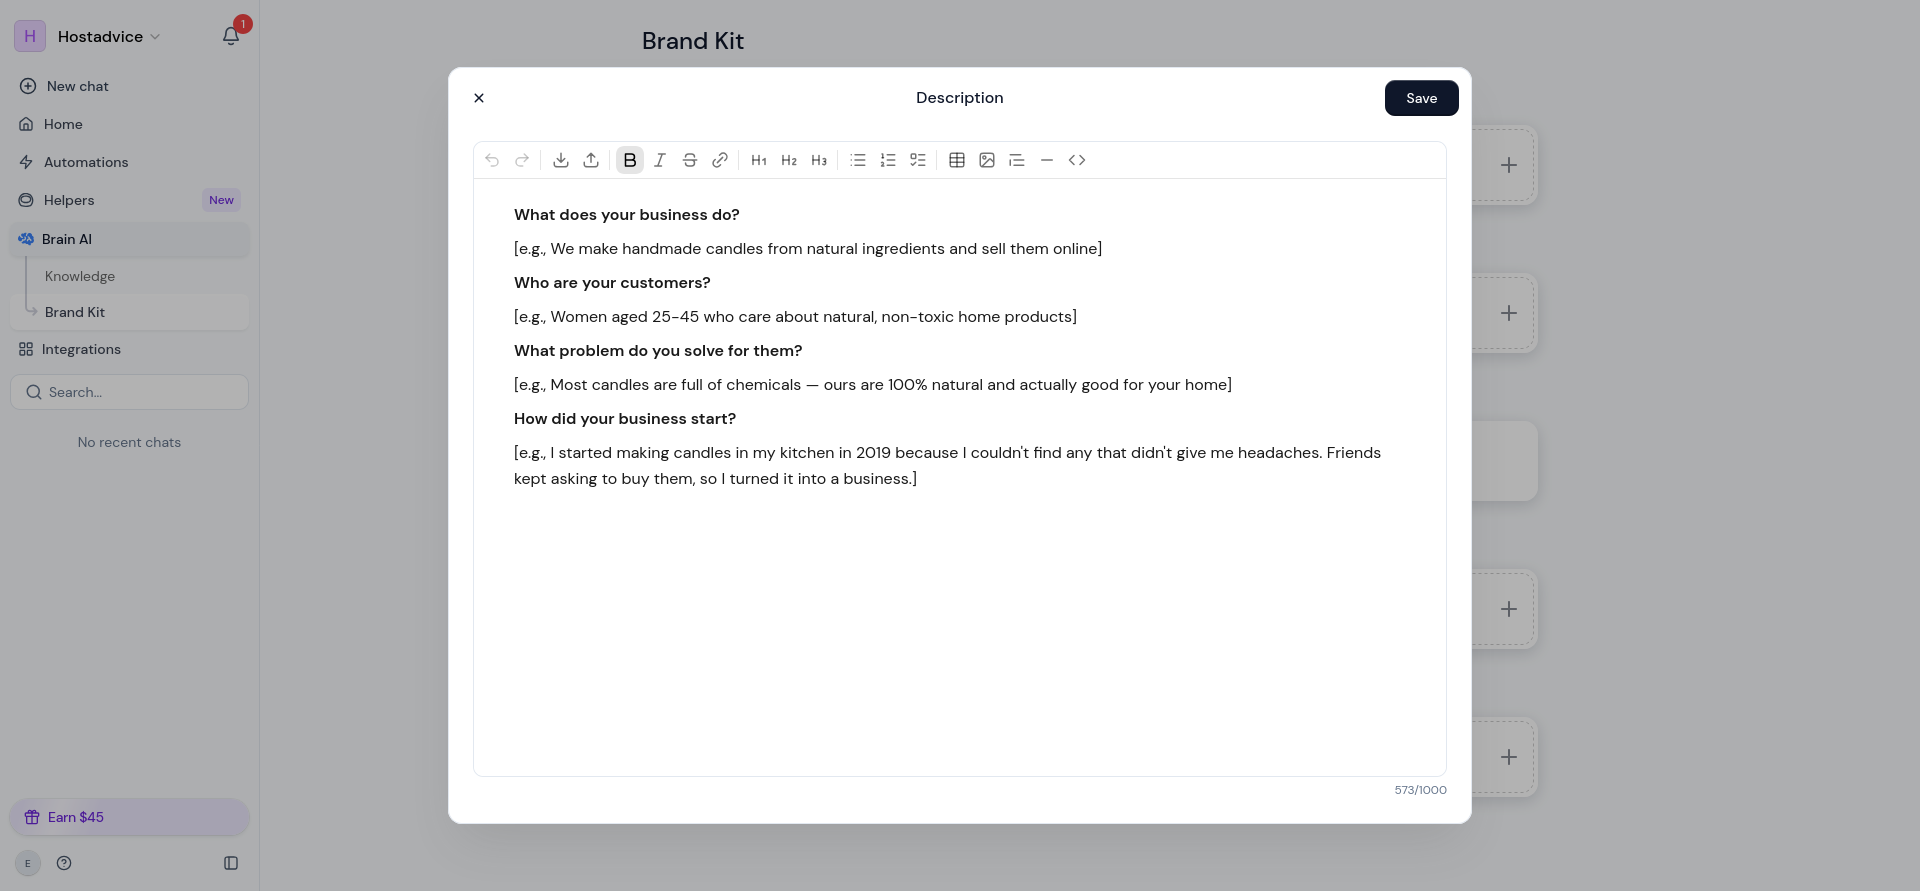Click the 'What does your business do?' heading
Viewport: 1920px width, 891px height.
point(627,215)
